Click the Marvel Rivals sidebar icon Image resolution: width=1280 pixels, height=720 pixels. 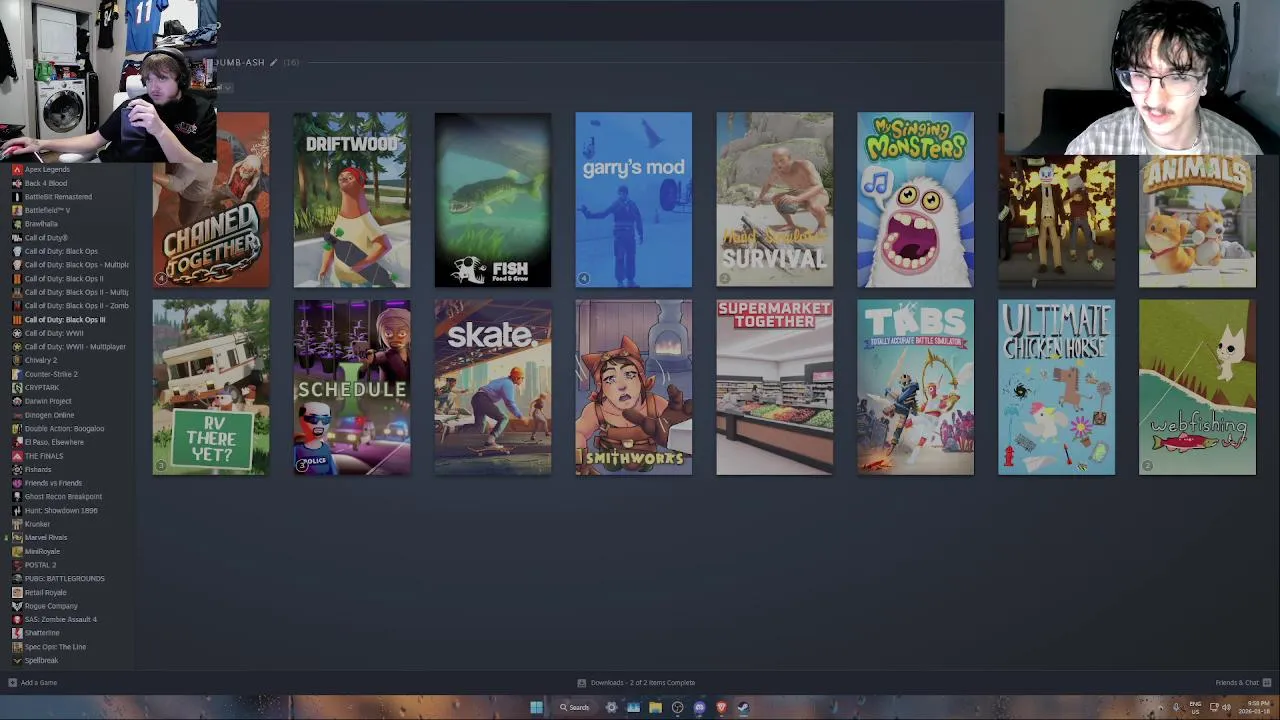pos(17,537)
